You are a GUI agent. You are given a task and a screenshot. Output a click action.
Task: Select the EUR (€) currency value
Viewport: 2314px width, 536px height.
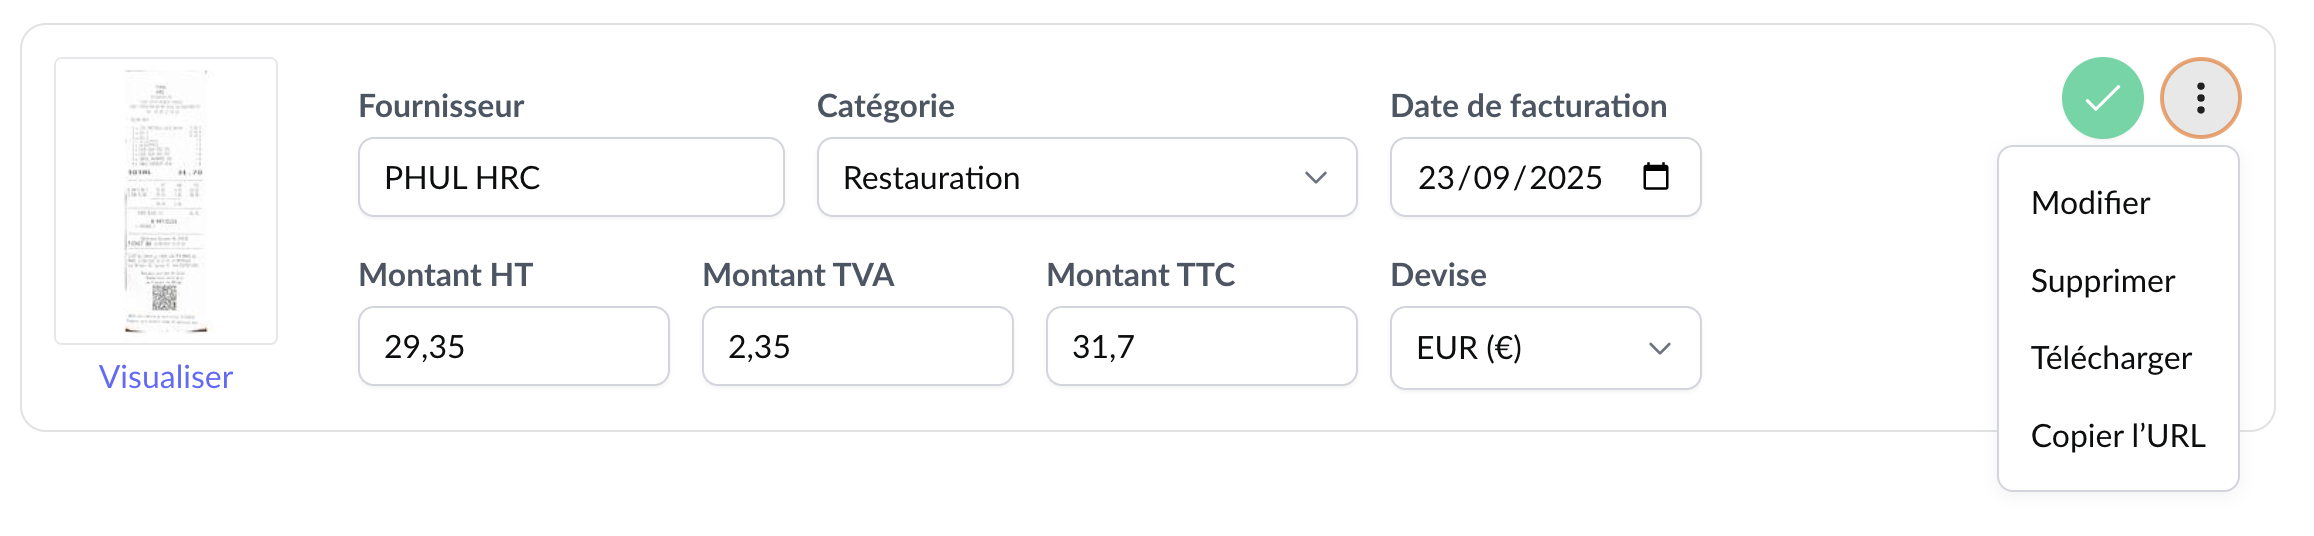click(1468, 348)
